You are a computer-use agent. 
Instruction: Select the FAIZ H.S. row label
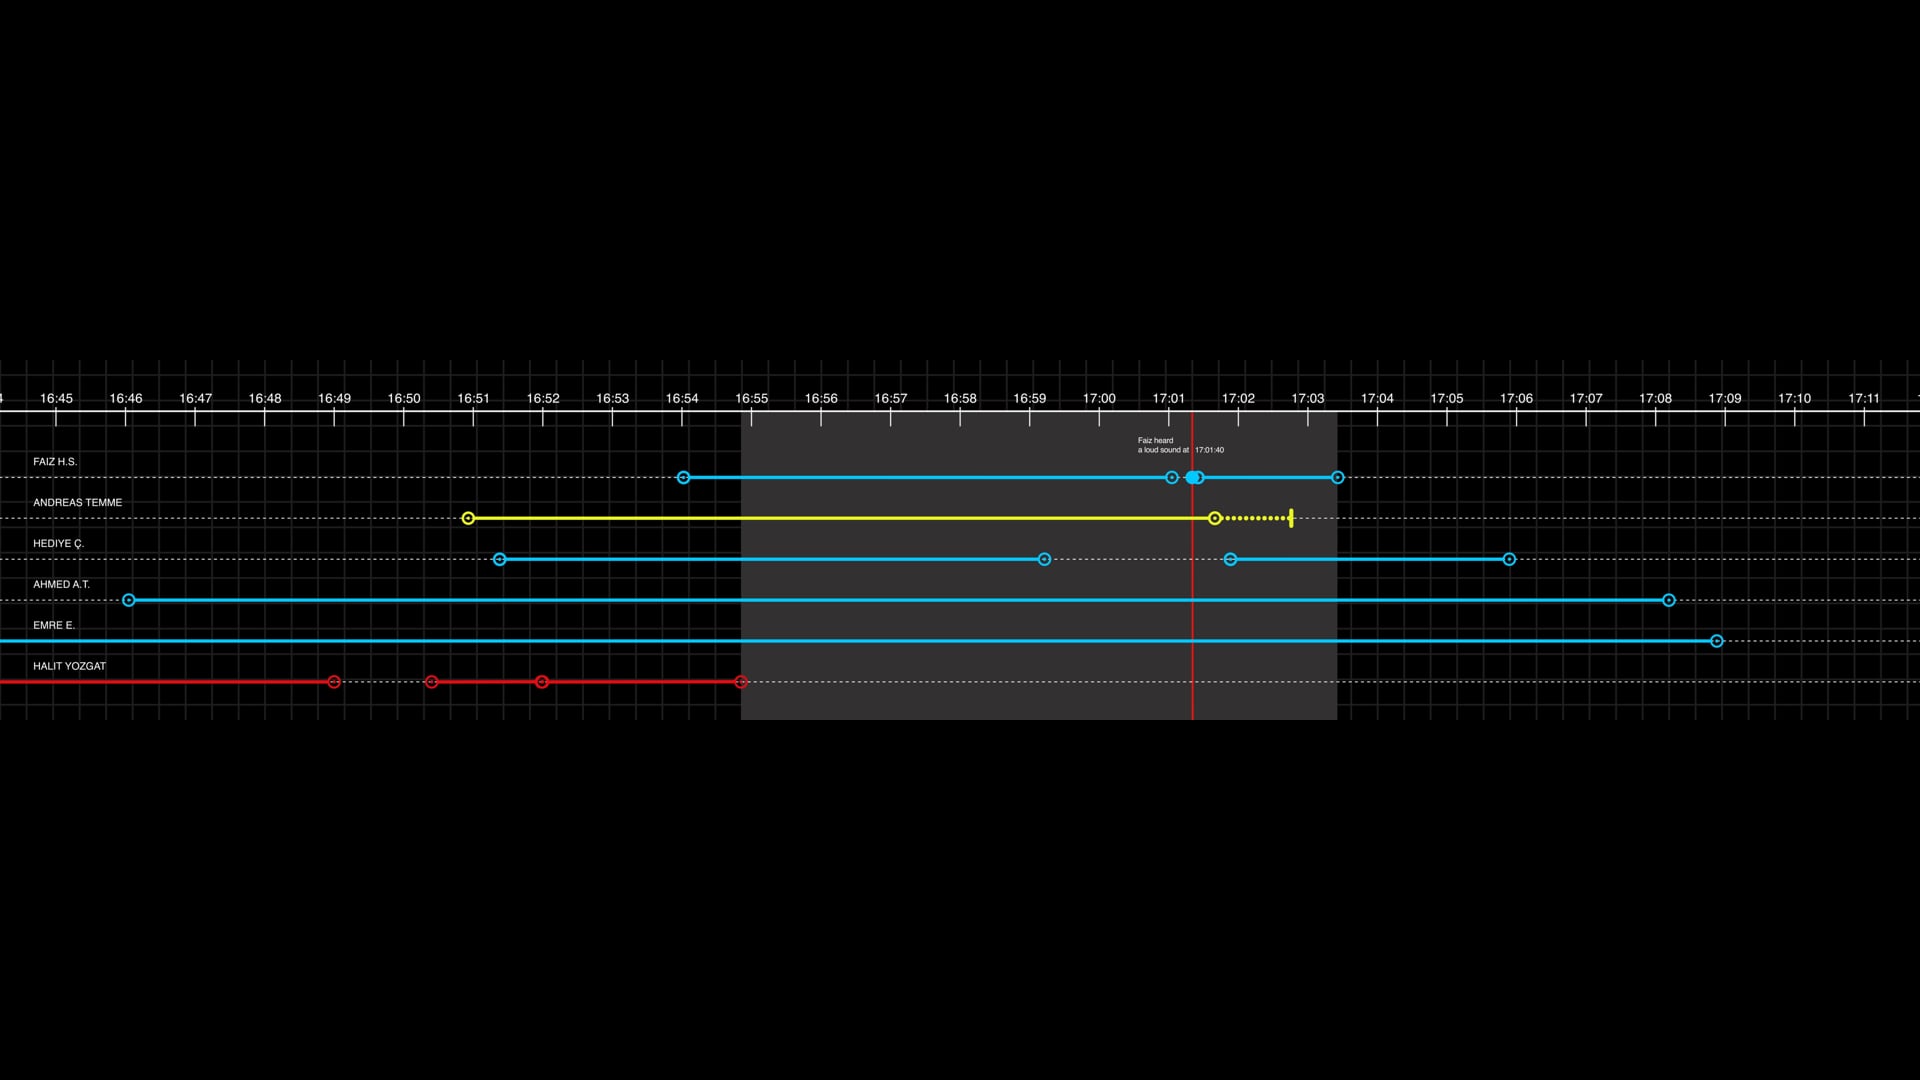(x=55, y=462)
